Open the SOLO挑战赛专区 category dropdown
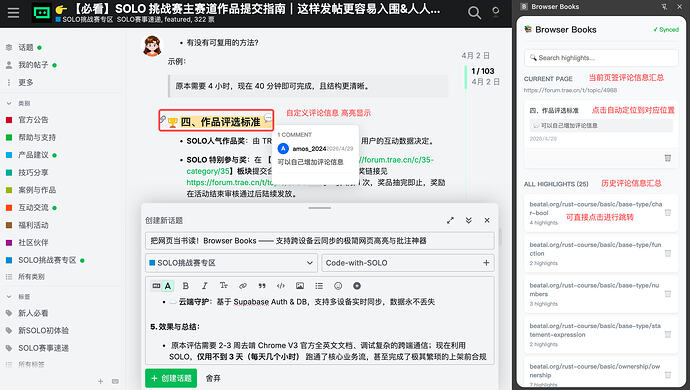 pyautogui.click(x=231, y=263)
